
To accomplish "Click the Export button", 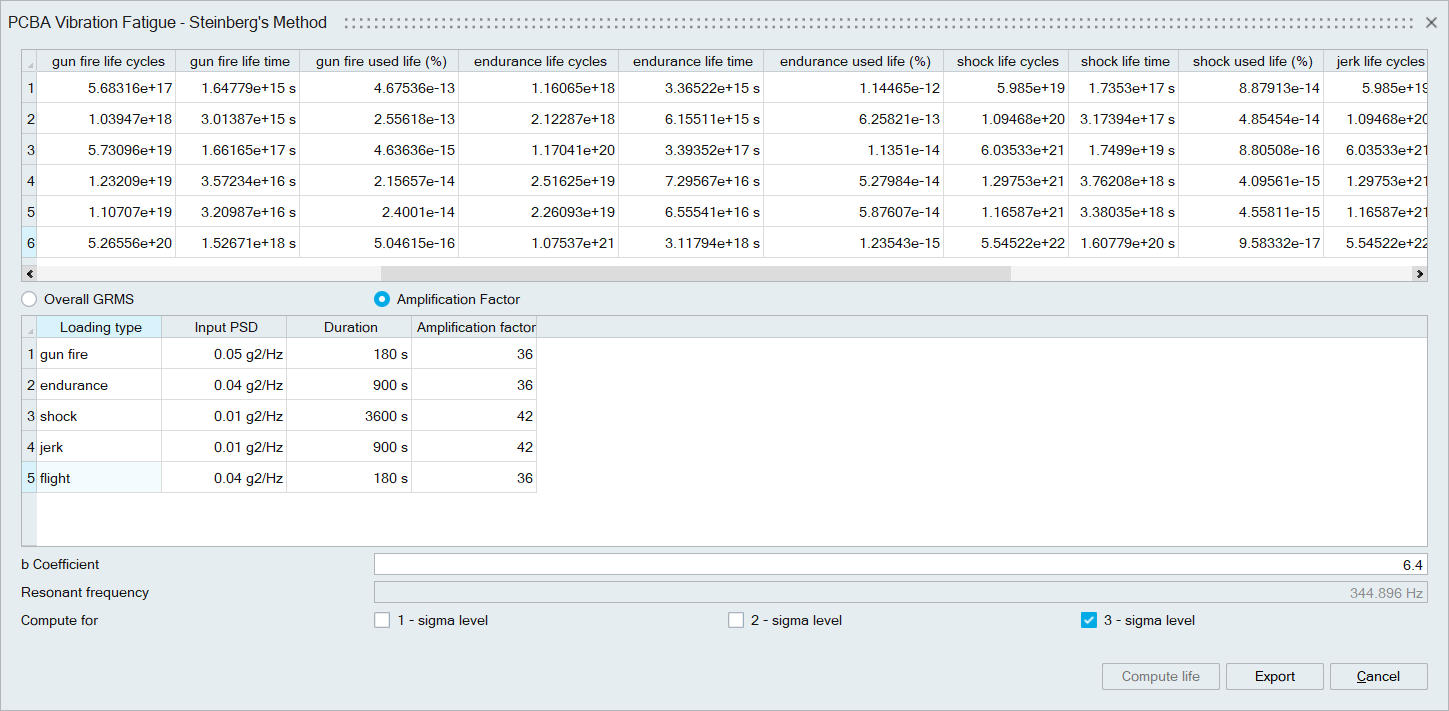I will pos(1274,676).
